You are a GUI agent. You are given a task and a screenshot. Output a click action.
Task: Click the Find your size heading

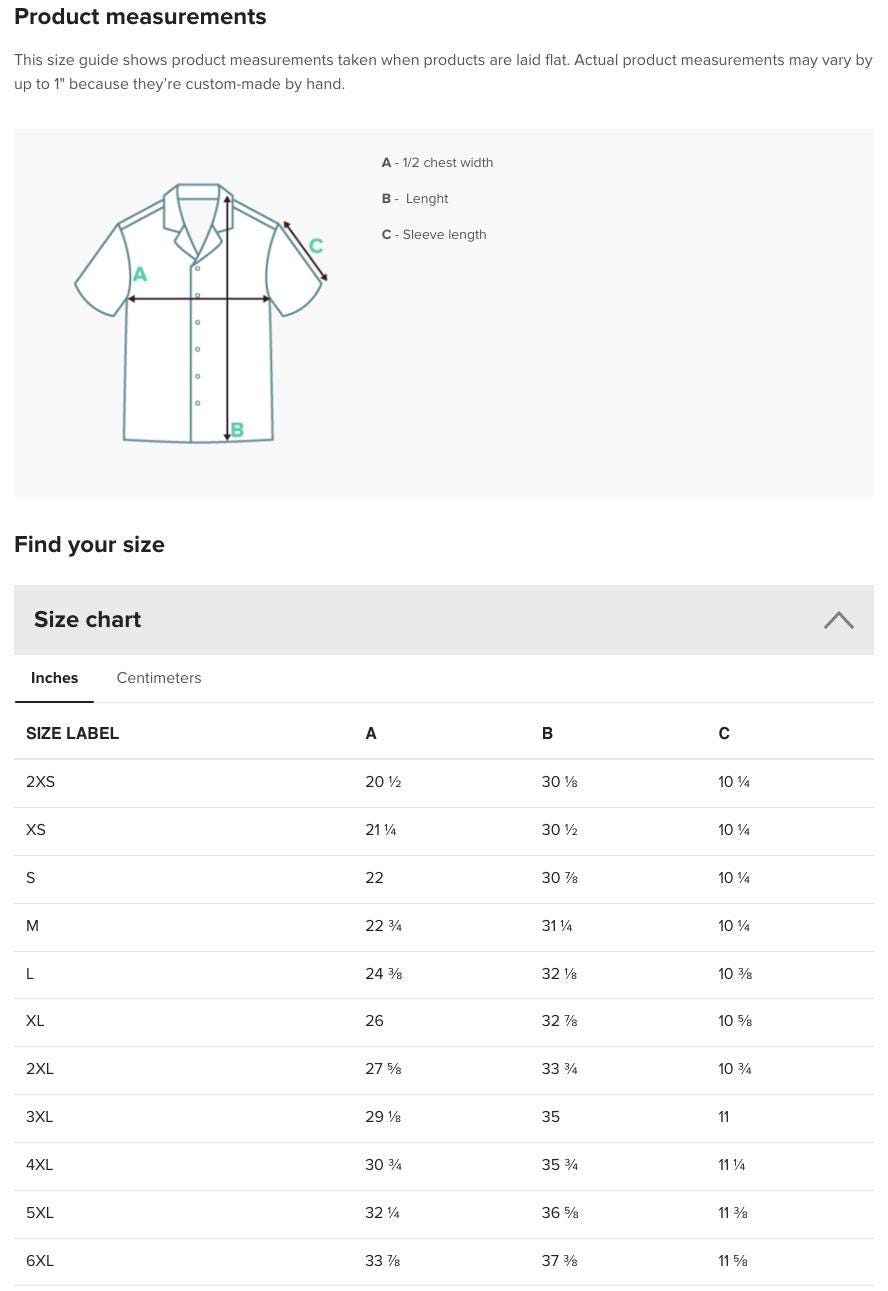click(89, 545)
